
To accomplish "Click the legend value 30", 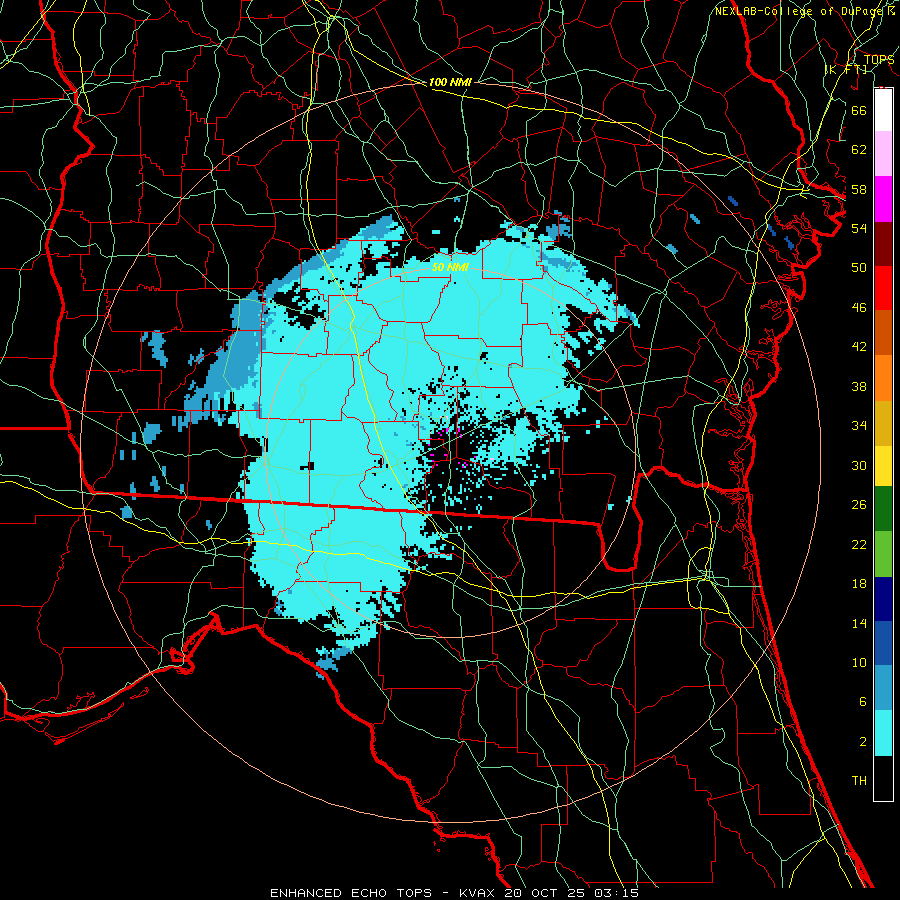I will pos(859,465).
